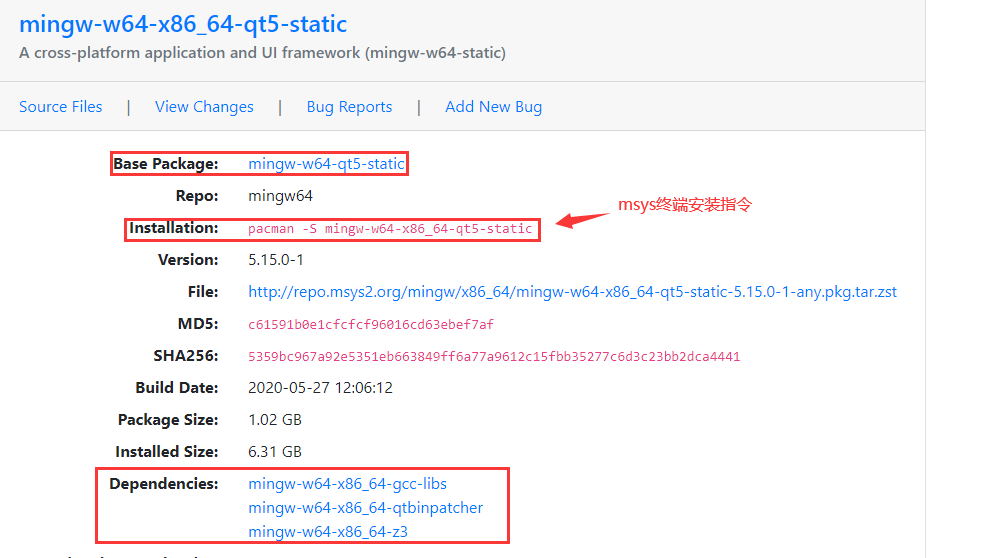The image size is (992, 558).
Task: Open the Source Files link
Action: tap(61, 107)
